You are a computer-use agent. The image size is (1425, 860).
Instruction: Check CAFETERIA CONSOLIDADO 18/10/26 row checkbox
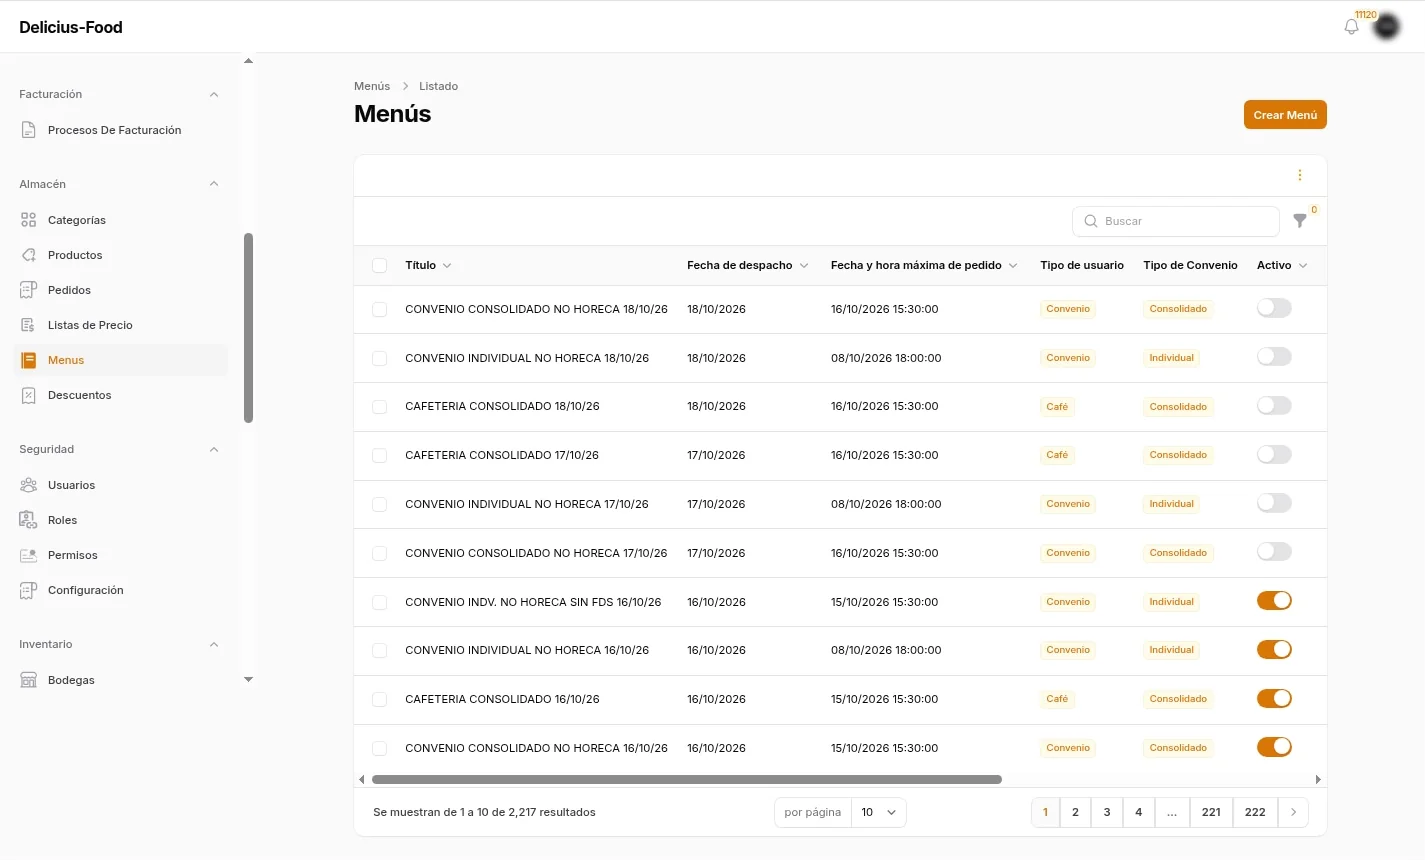point(379,407)
